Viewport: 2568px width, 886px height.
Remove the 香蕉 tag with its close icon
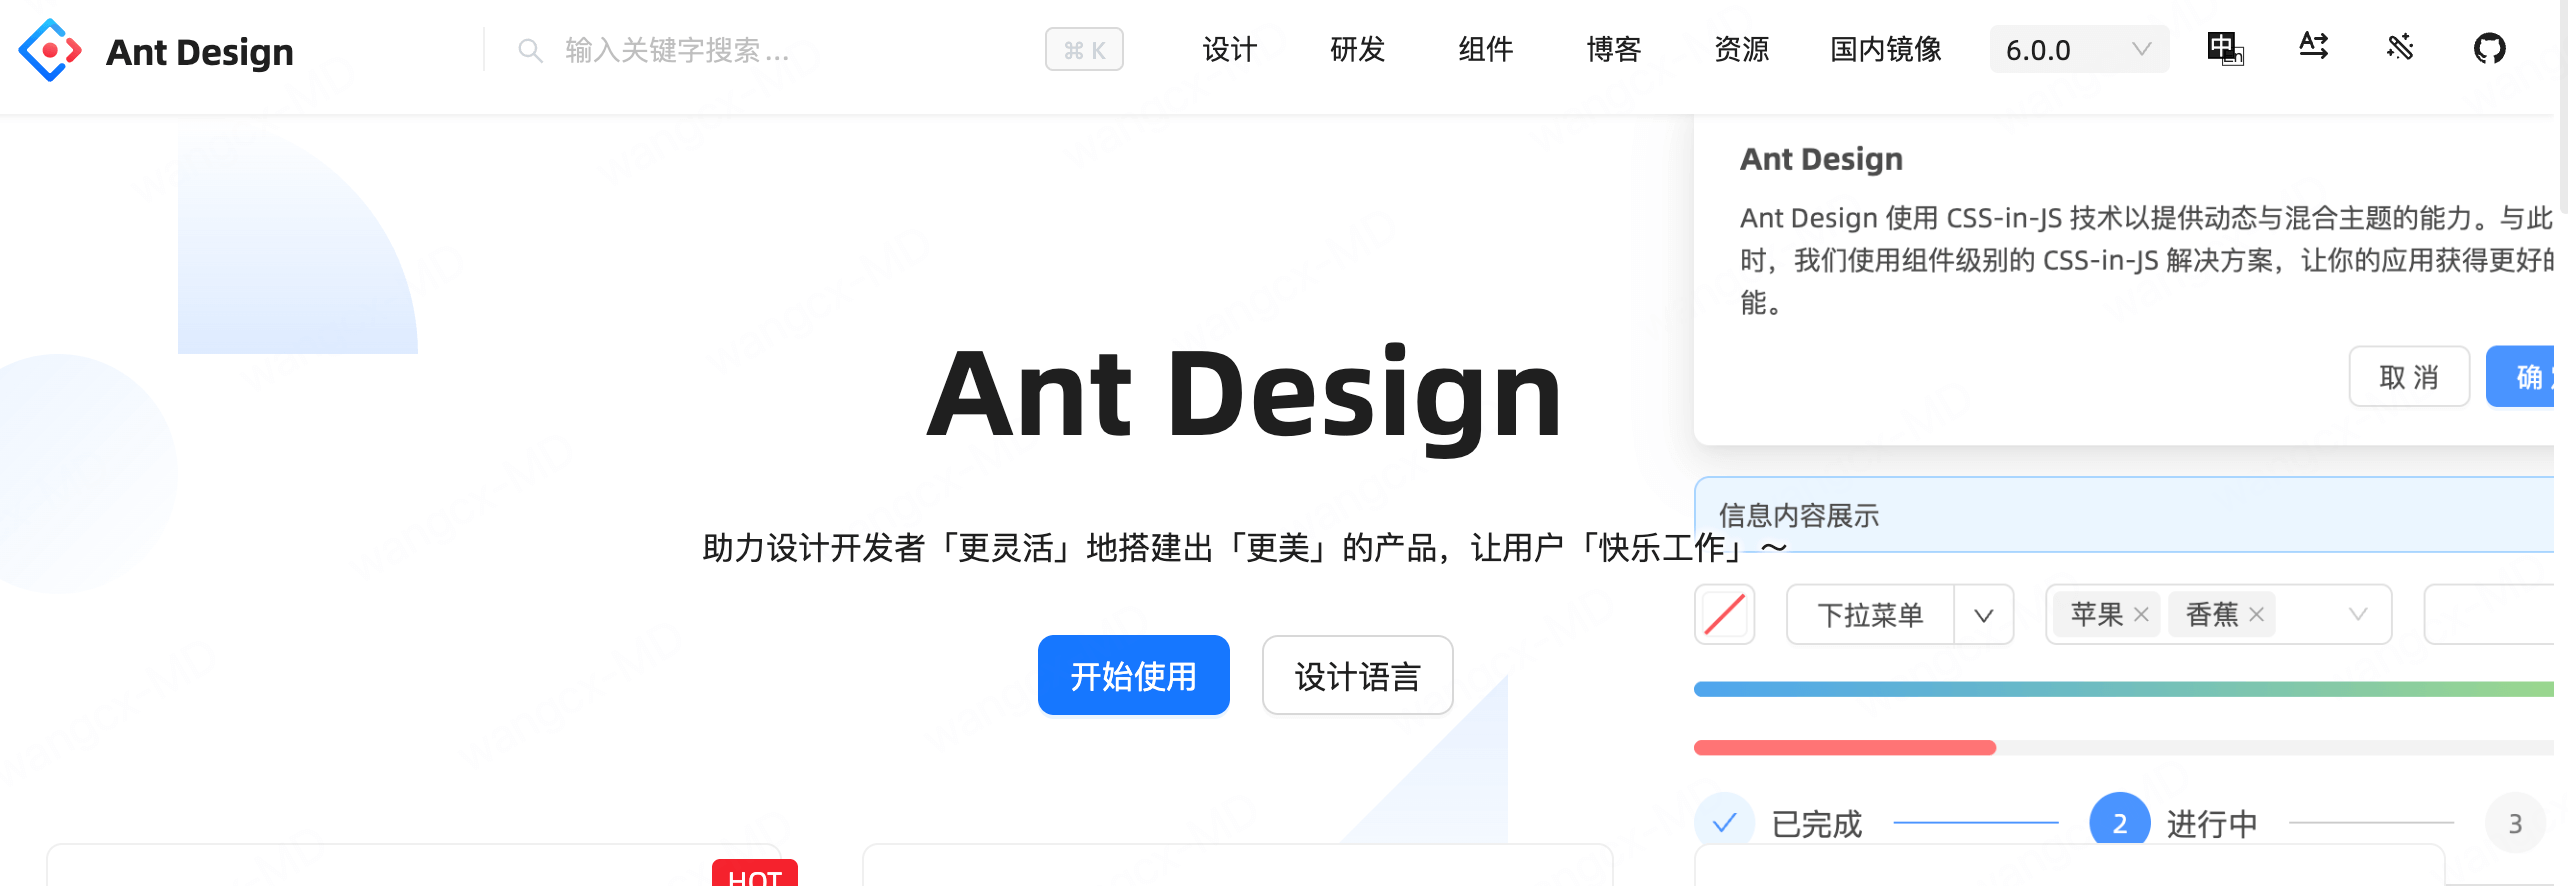pos(2256,614)
